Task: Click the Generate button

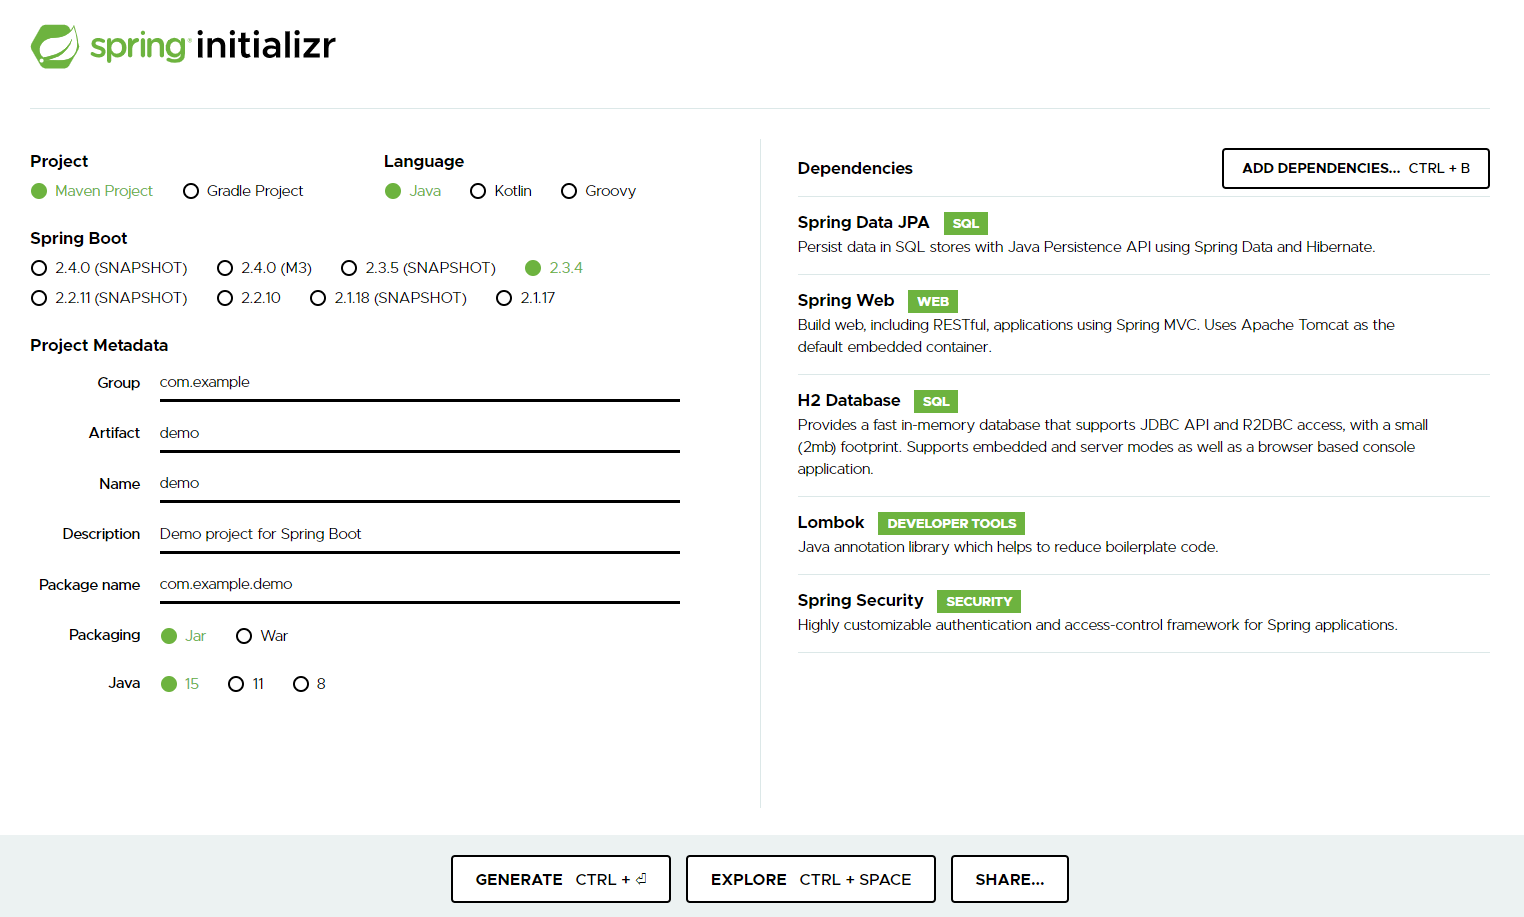Action: coord(561,879)
